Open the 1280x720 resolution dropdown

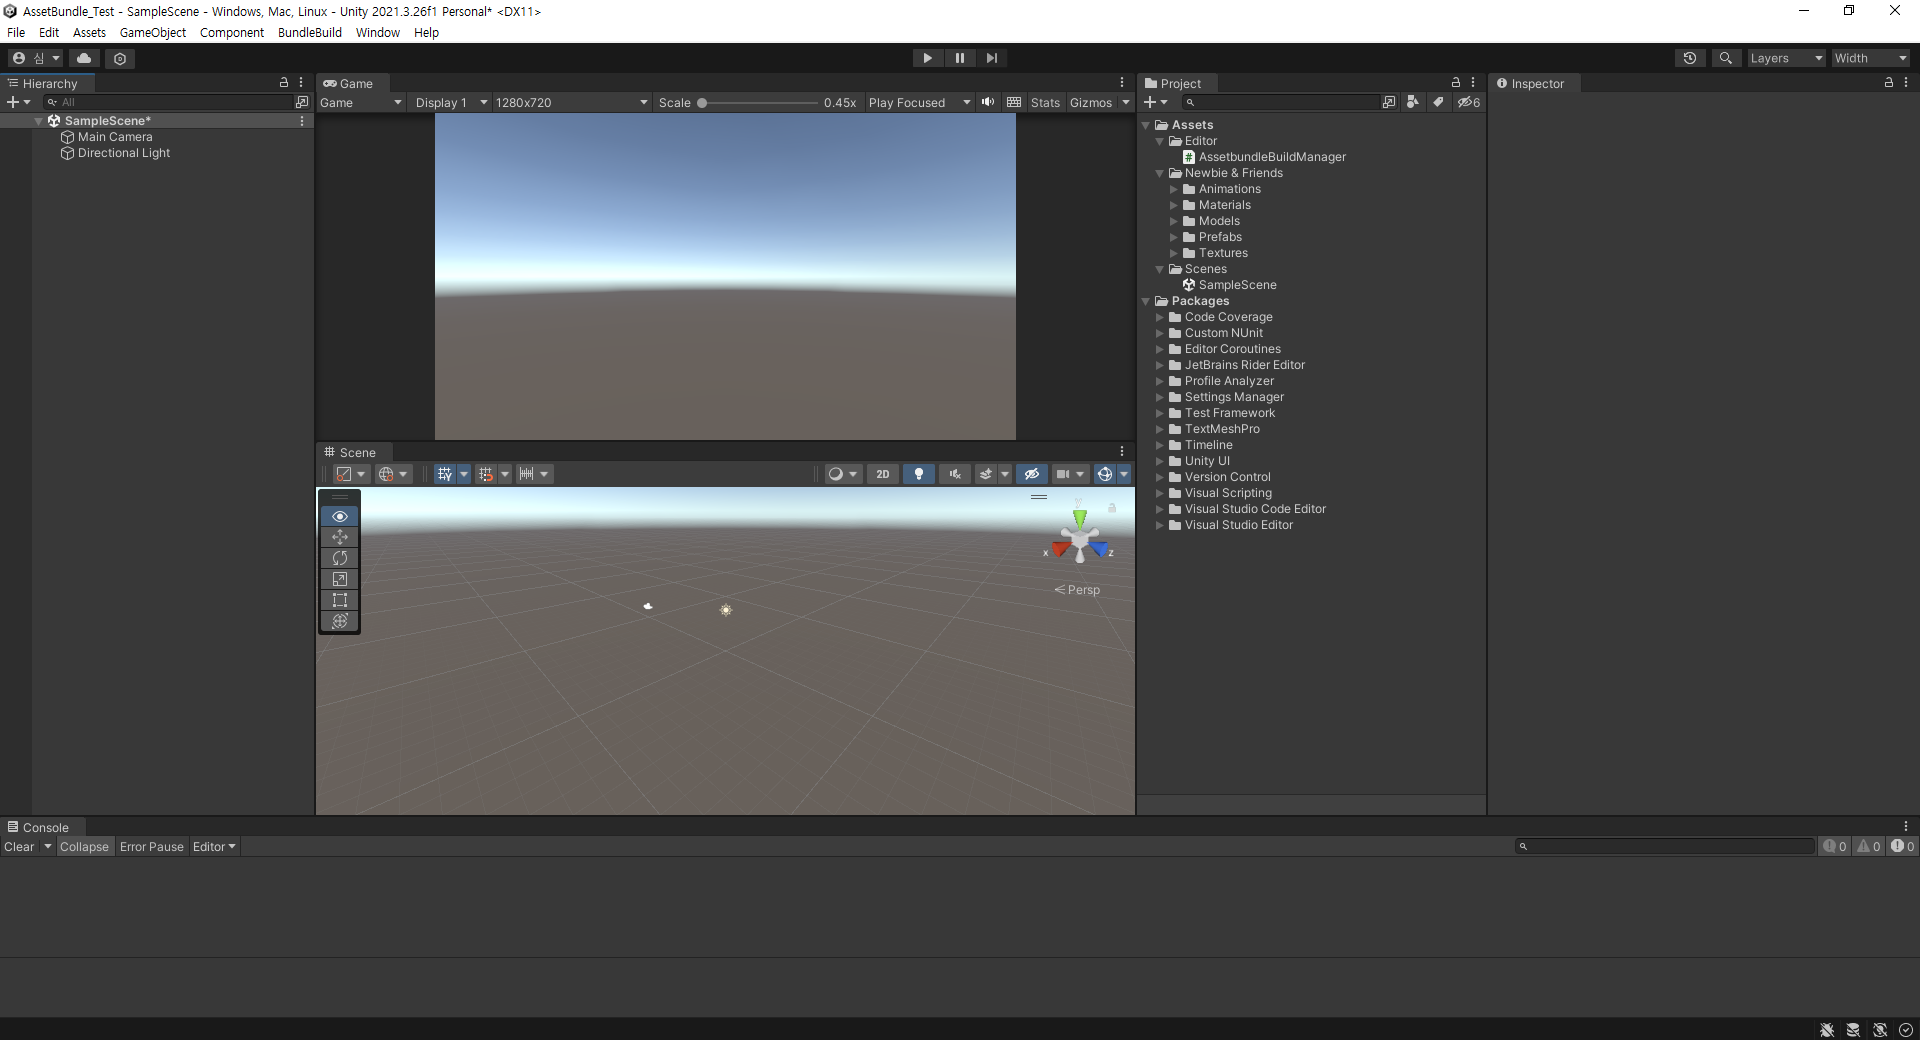point(571,102)
